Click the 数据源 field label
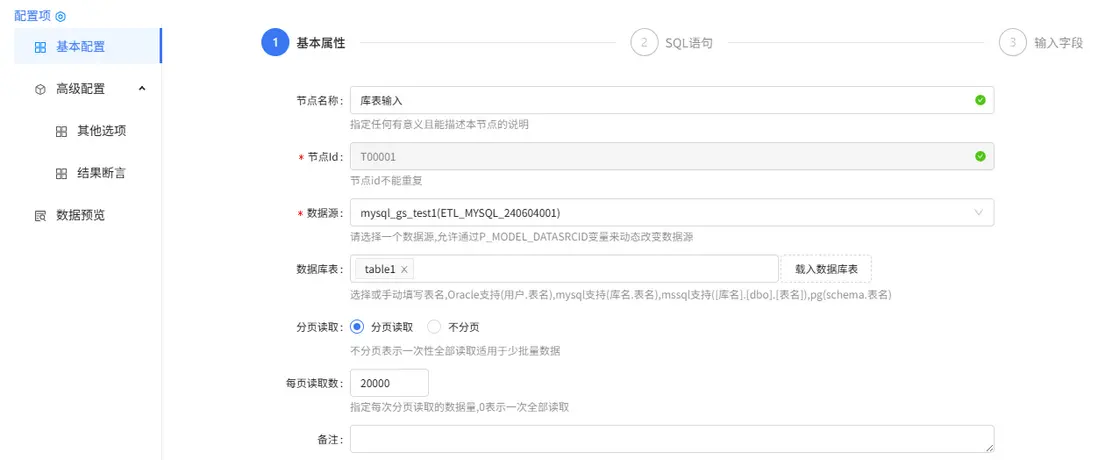This screenshot has height=460, width=1098. click(326, 212)
